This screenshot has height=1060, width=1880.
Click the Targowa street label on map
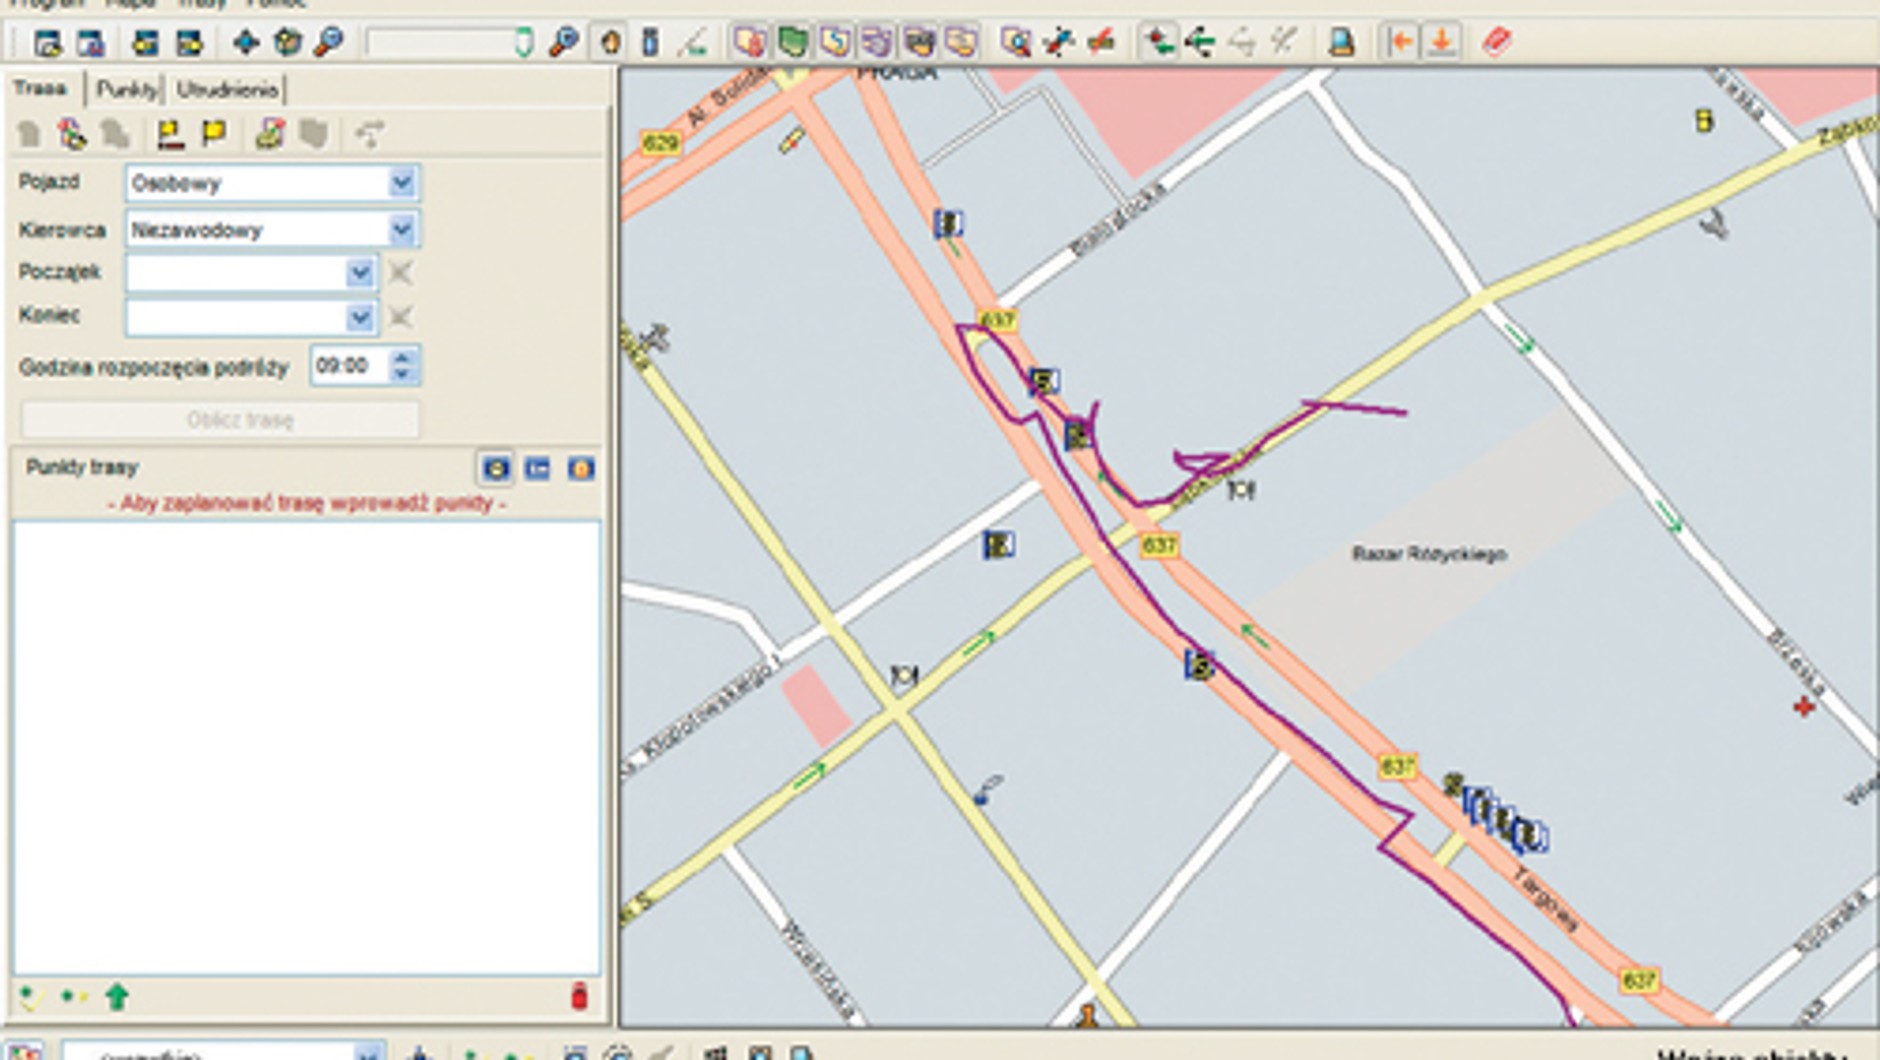pyautogui.click(x=1545, y=900)
